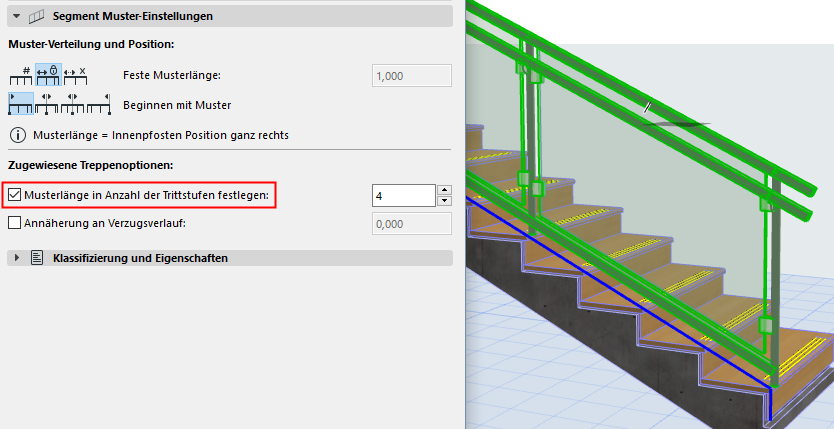Click the blue railing reference line in 3D view
This screenshot has height=429, width=834.
point(617,293)
